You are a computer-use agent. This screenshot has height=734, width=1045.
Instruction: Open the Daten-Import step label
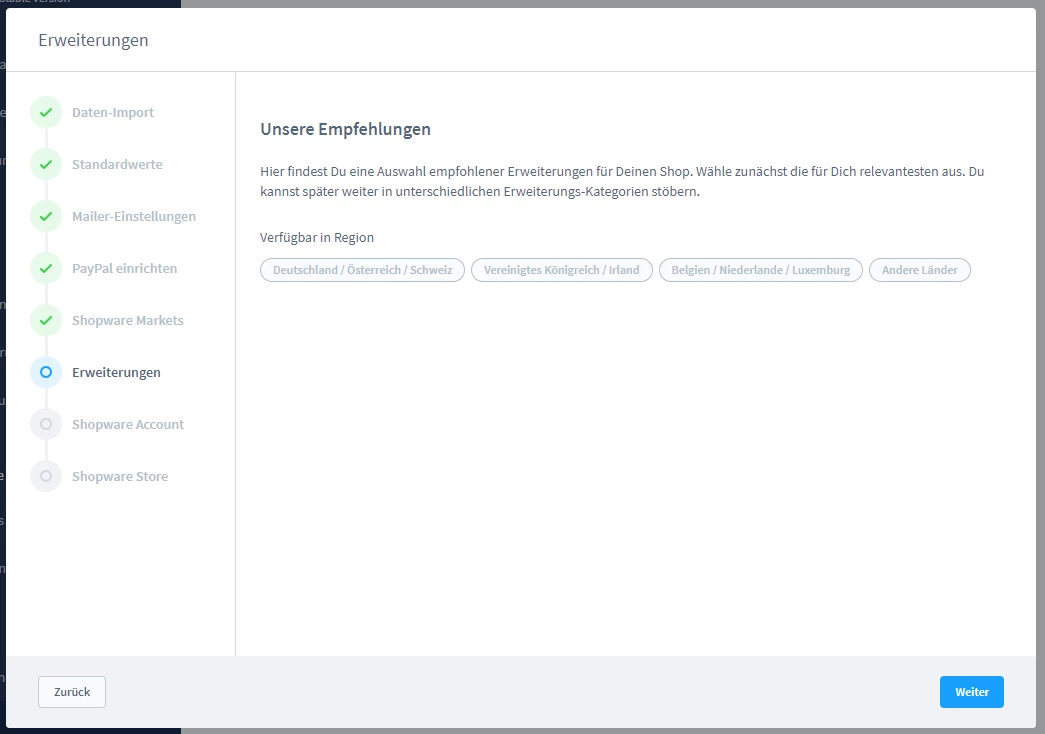click(113, 113)
